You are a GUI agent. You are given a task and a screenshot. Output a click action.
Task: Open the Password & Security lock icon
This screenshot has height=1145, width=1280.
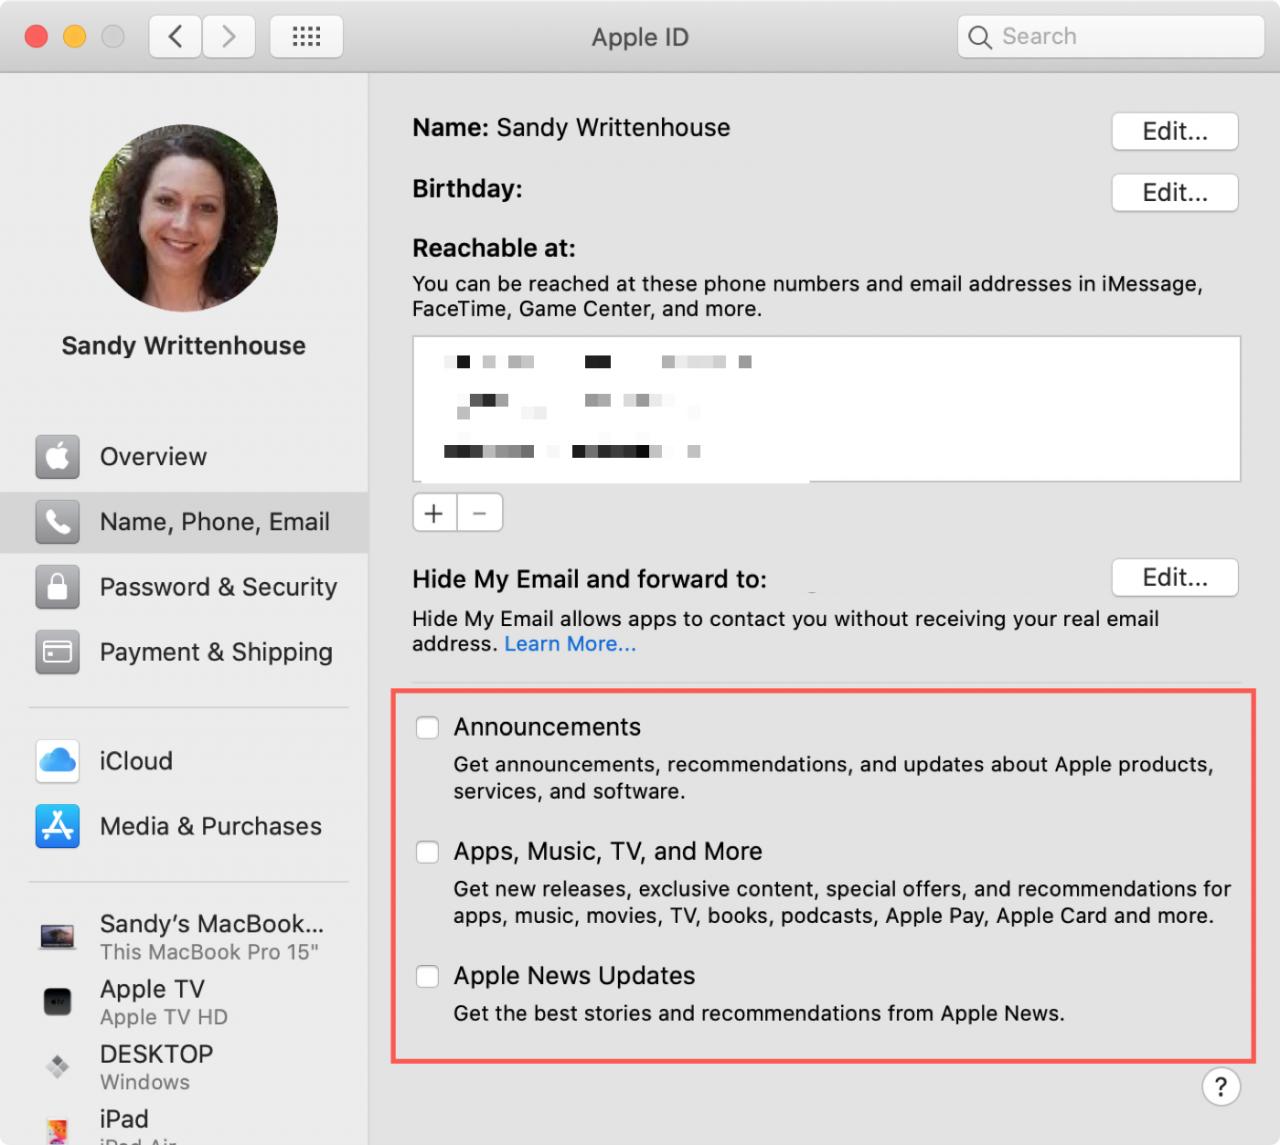click(57, 587)
